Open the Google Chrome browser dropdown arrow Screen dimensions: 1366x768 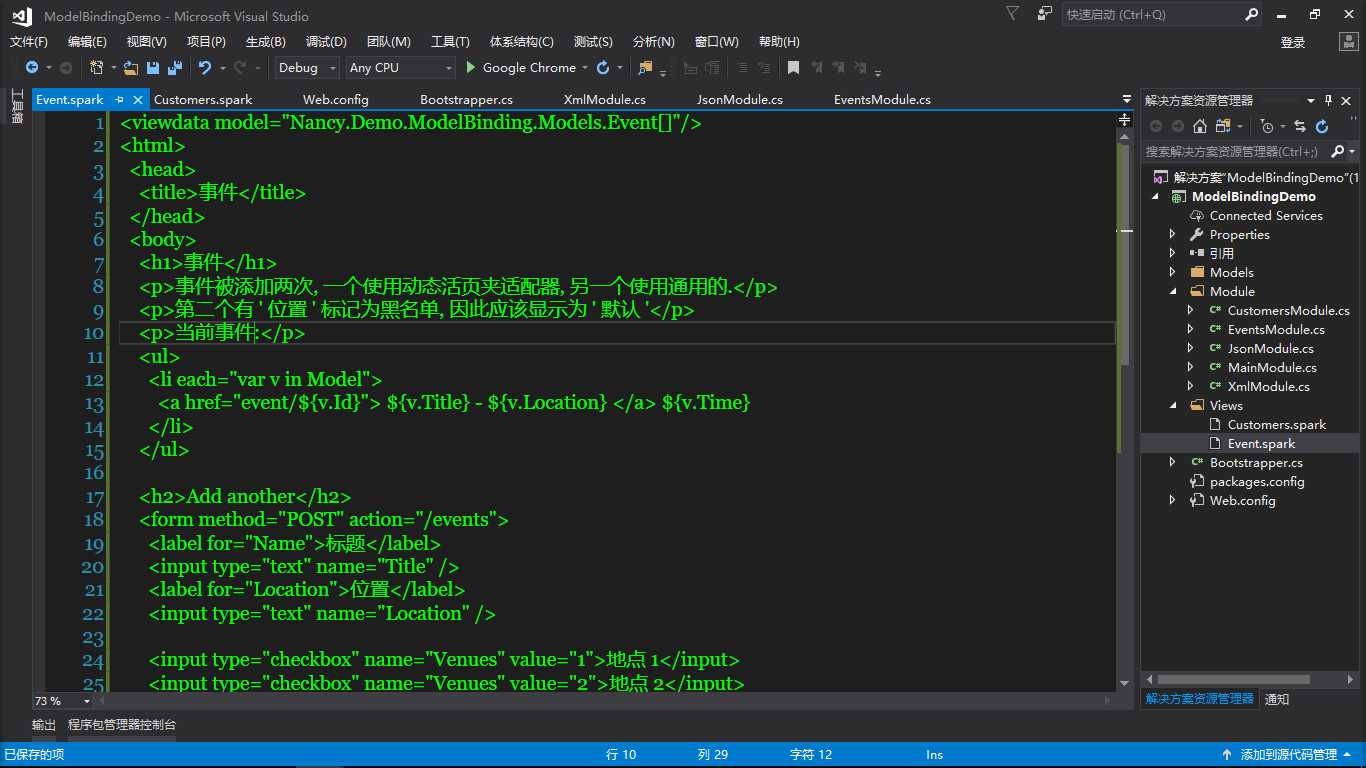tap(585, 68)
